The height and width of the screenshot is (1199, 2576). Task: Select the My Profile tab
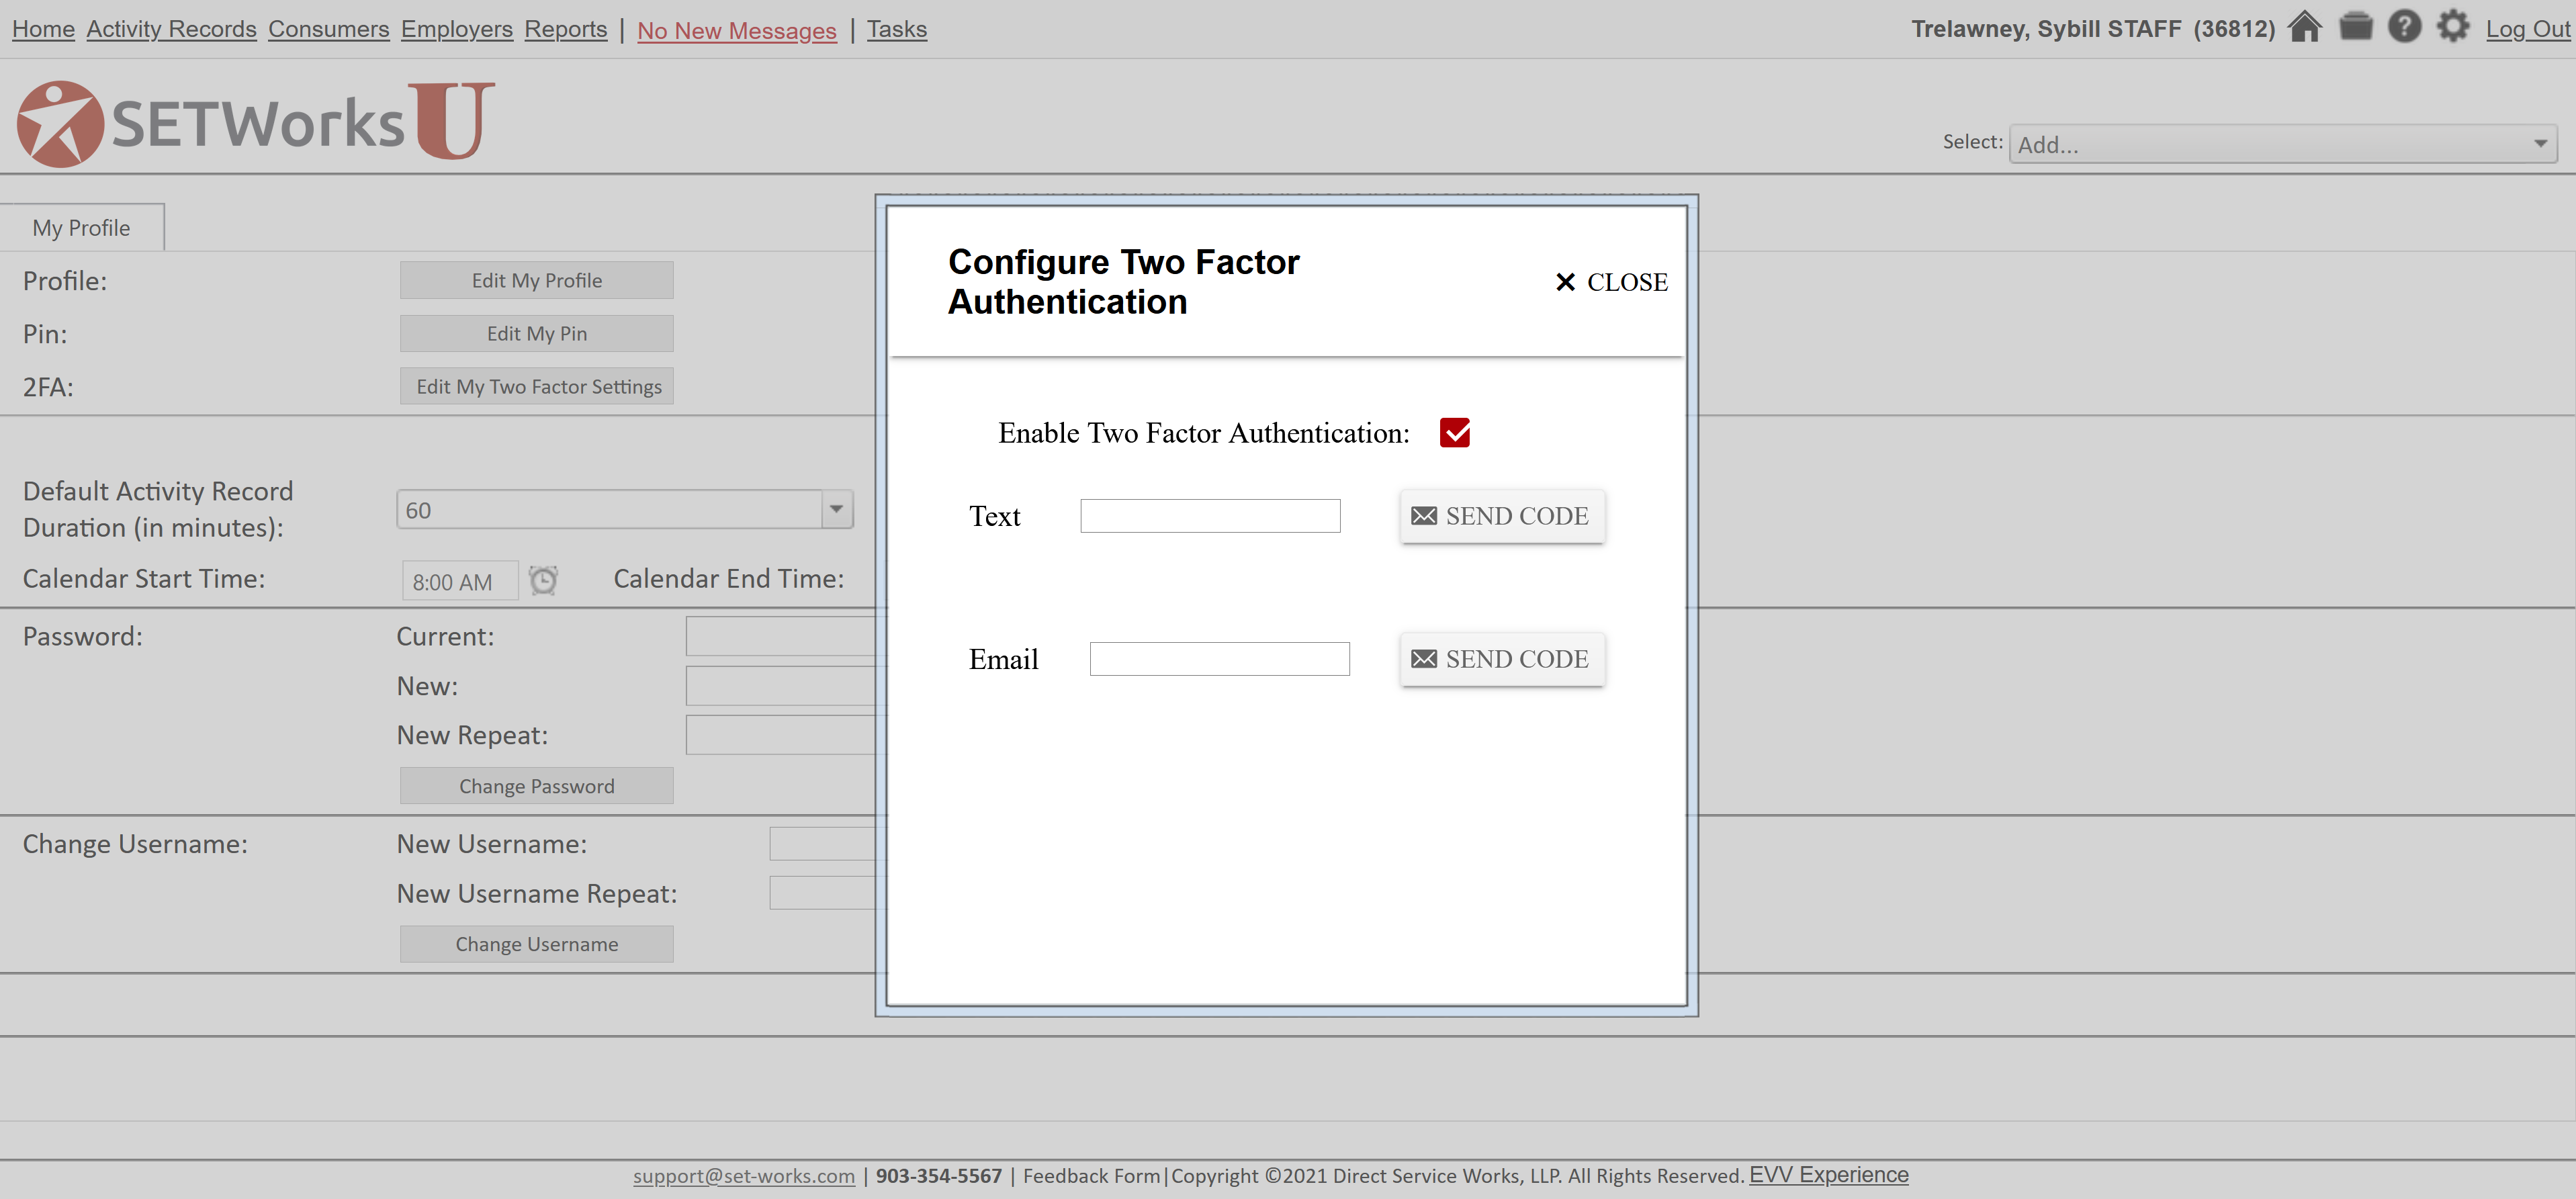pyautogui.click(x=81, y=228)
